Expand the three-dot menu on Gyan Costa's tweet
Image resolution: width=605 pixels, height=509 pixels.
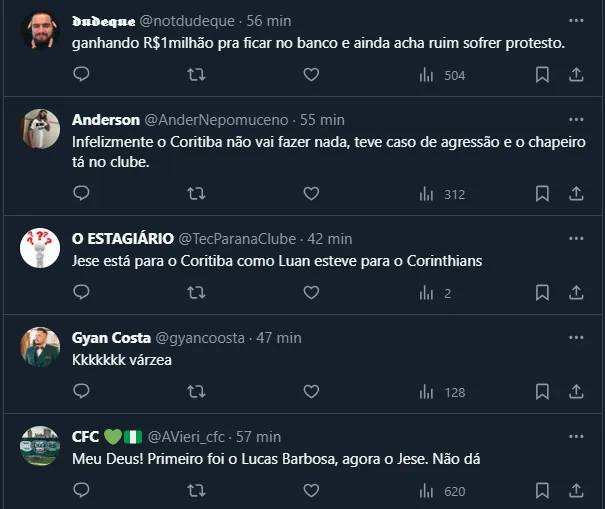[576, 337]
